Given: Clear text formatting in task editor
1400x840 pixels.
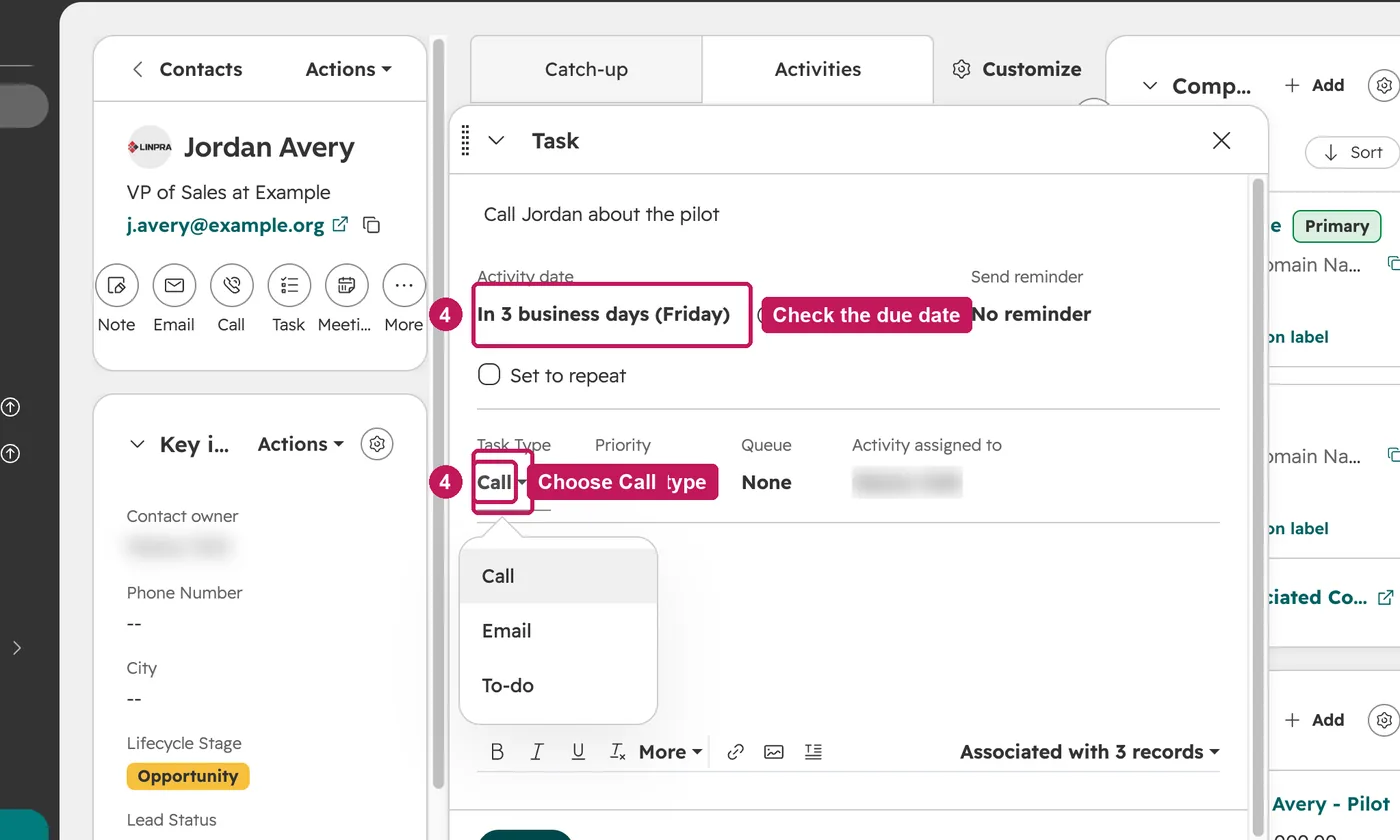Looking at the screenshot, I should [x=618, y=752].
